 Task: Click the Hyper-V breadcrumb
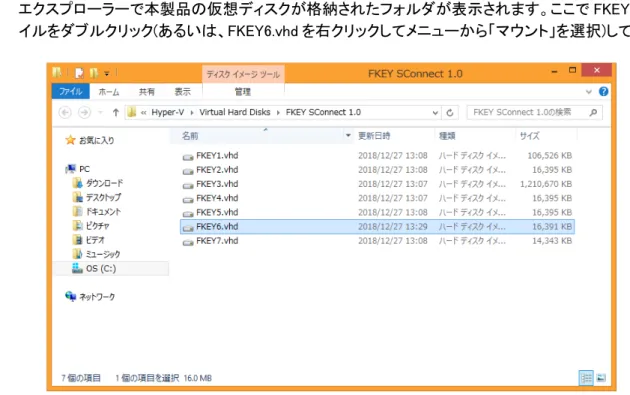(x=168, y=113)
